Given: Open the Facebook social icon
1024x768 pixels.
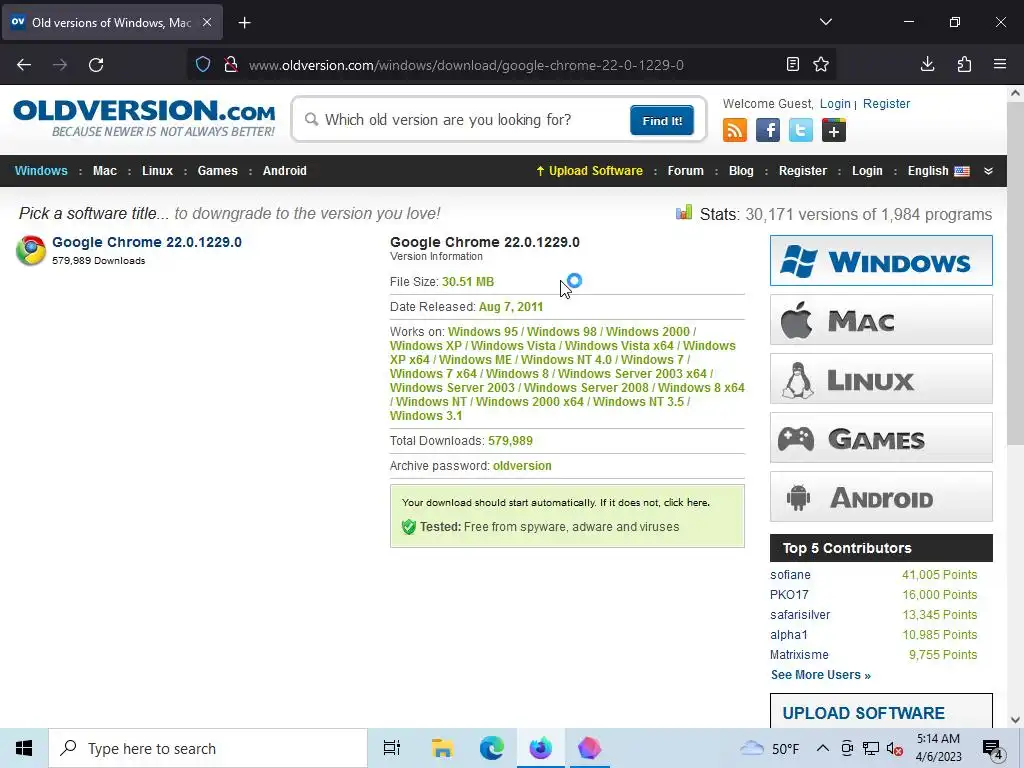Looking at the screenshot, I should 768,130.
